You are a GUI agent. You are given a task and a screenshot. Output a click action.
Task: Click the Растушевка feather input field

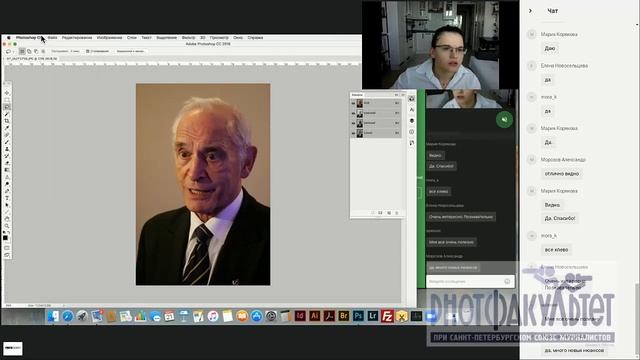pos(75,51)
